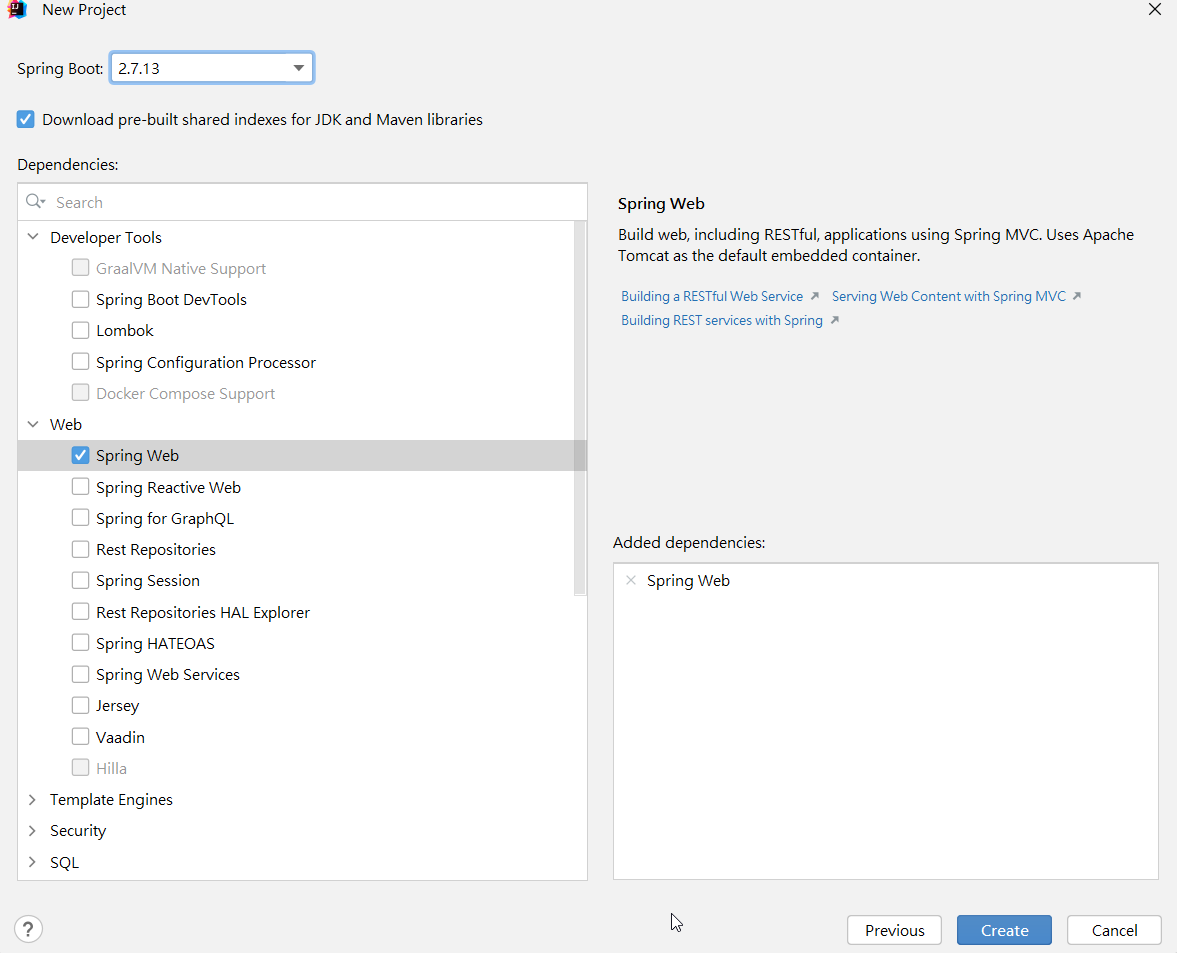Close the New Project dialog
Screen dimensions: 1177x953
[1154, 9]
